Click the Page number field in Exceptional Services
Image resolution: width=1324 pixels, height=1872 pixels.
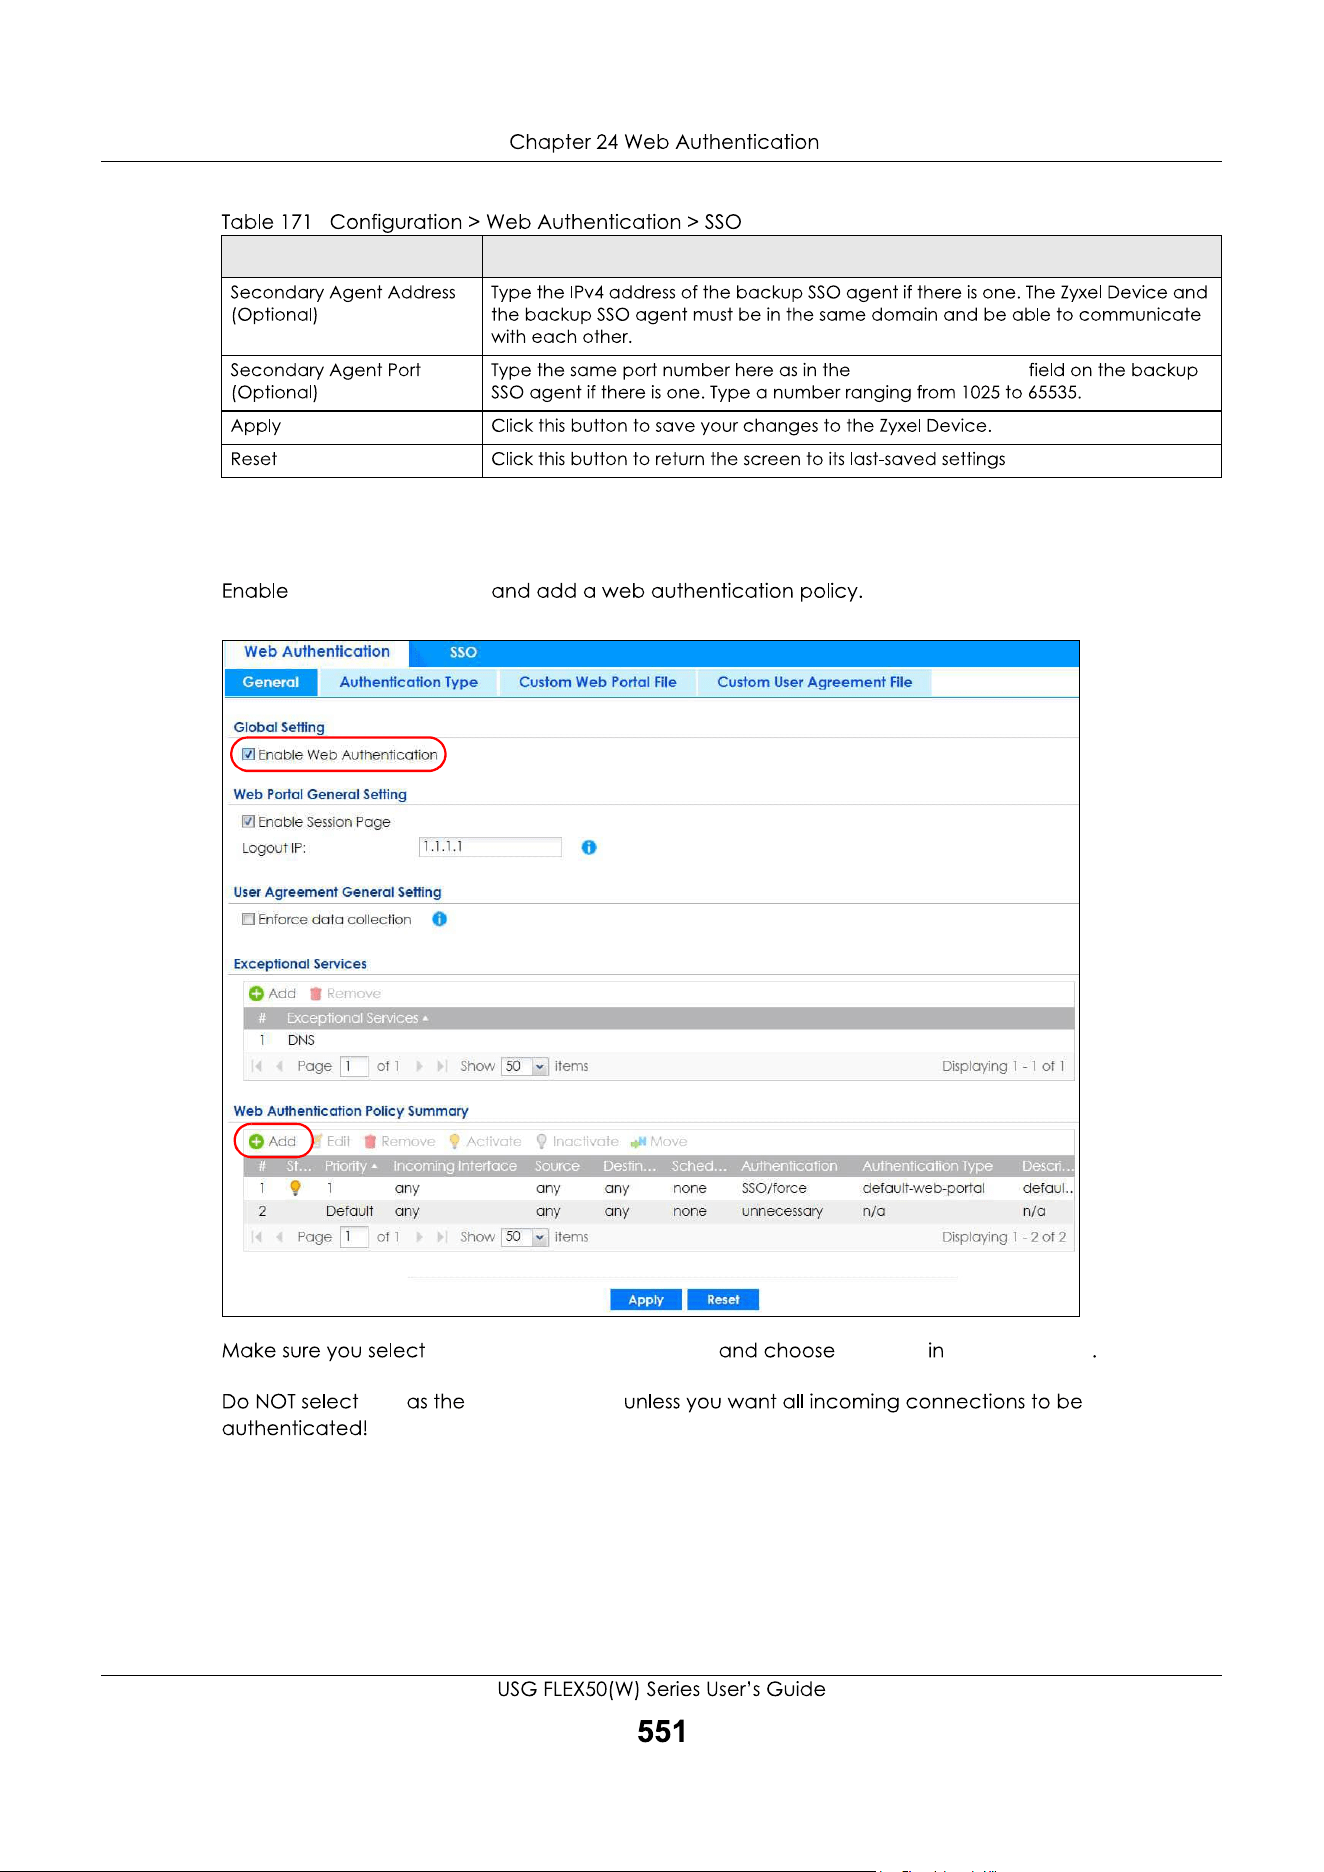pos(354,1066)
